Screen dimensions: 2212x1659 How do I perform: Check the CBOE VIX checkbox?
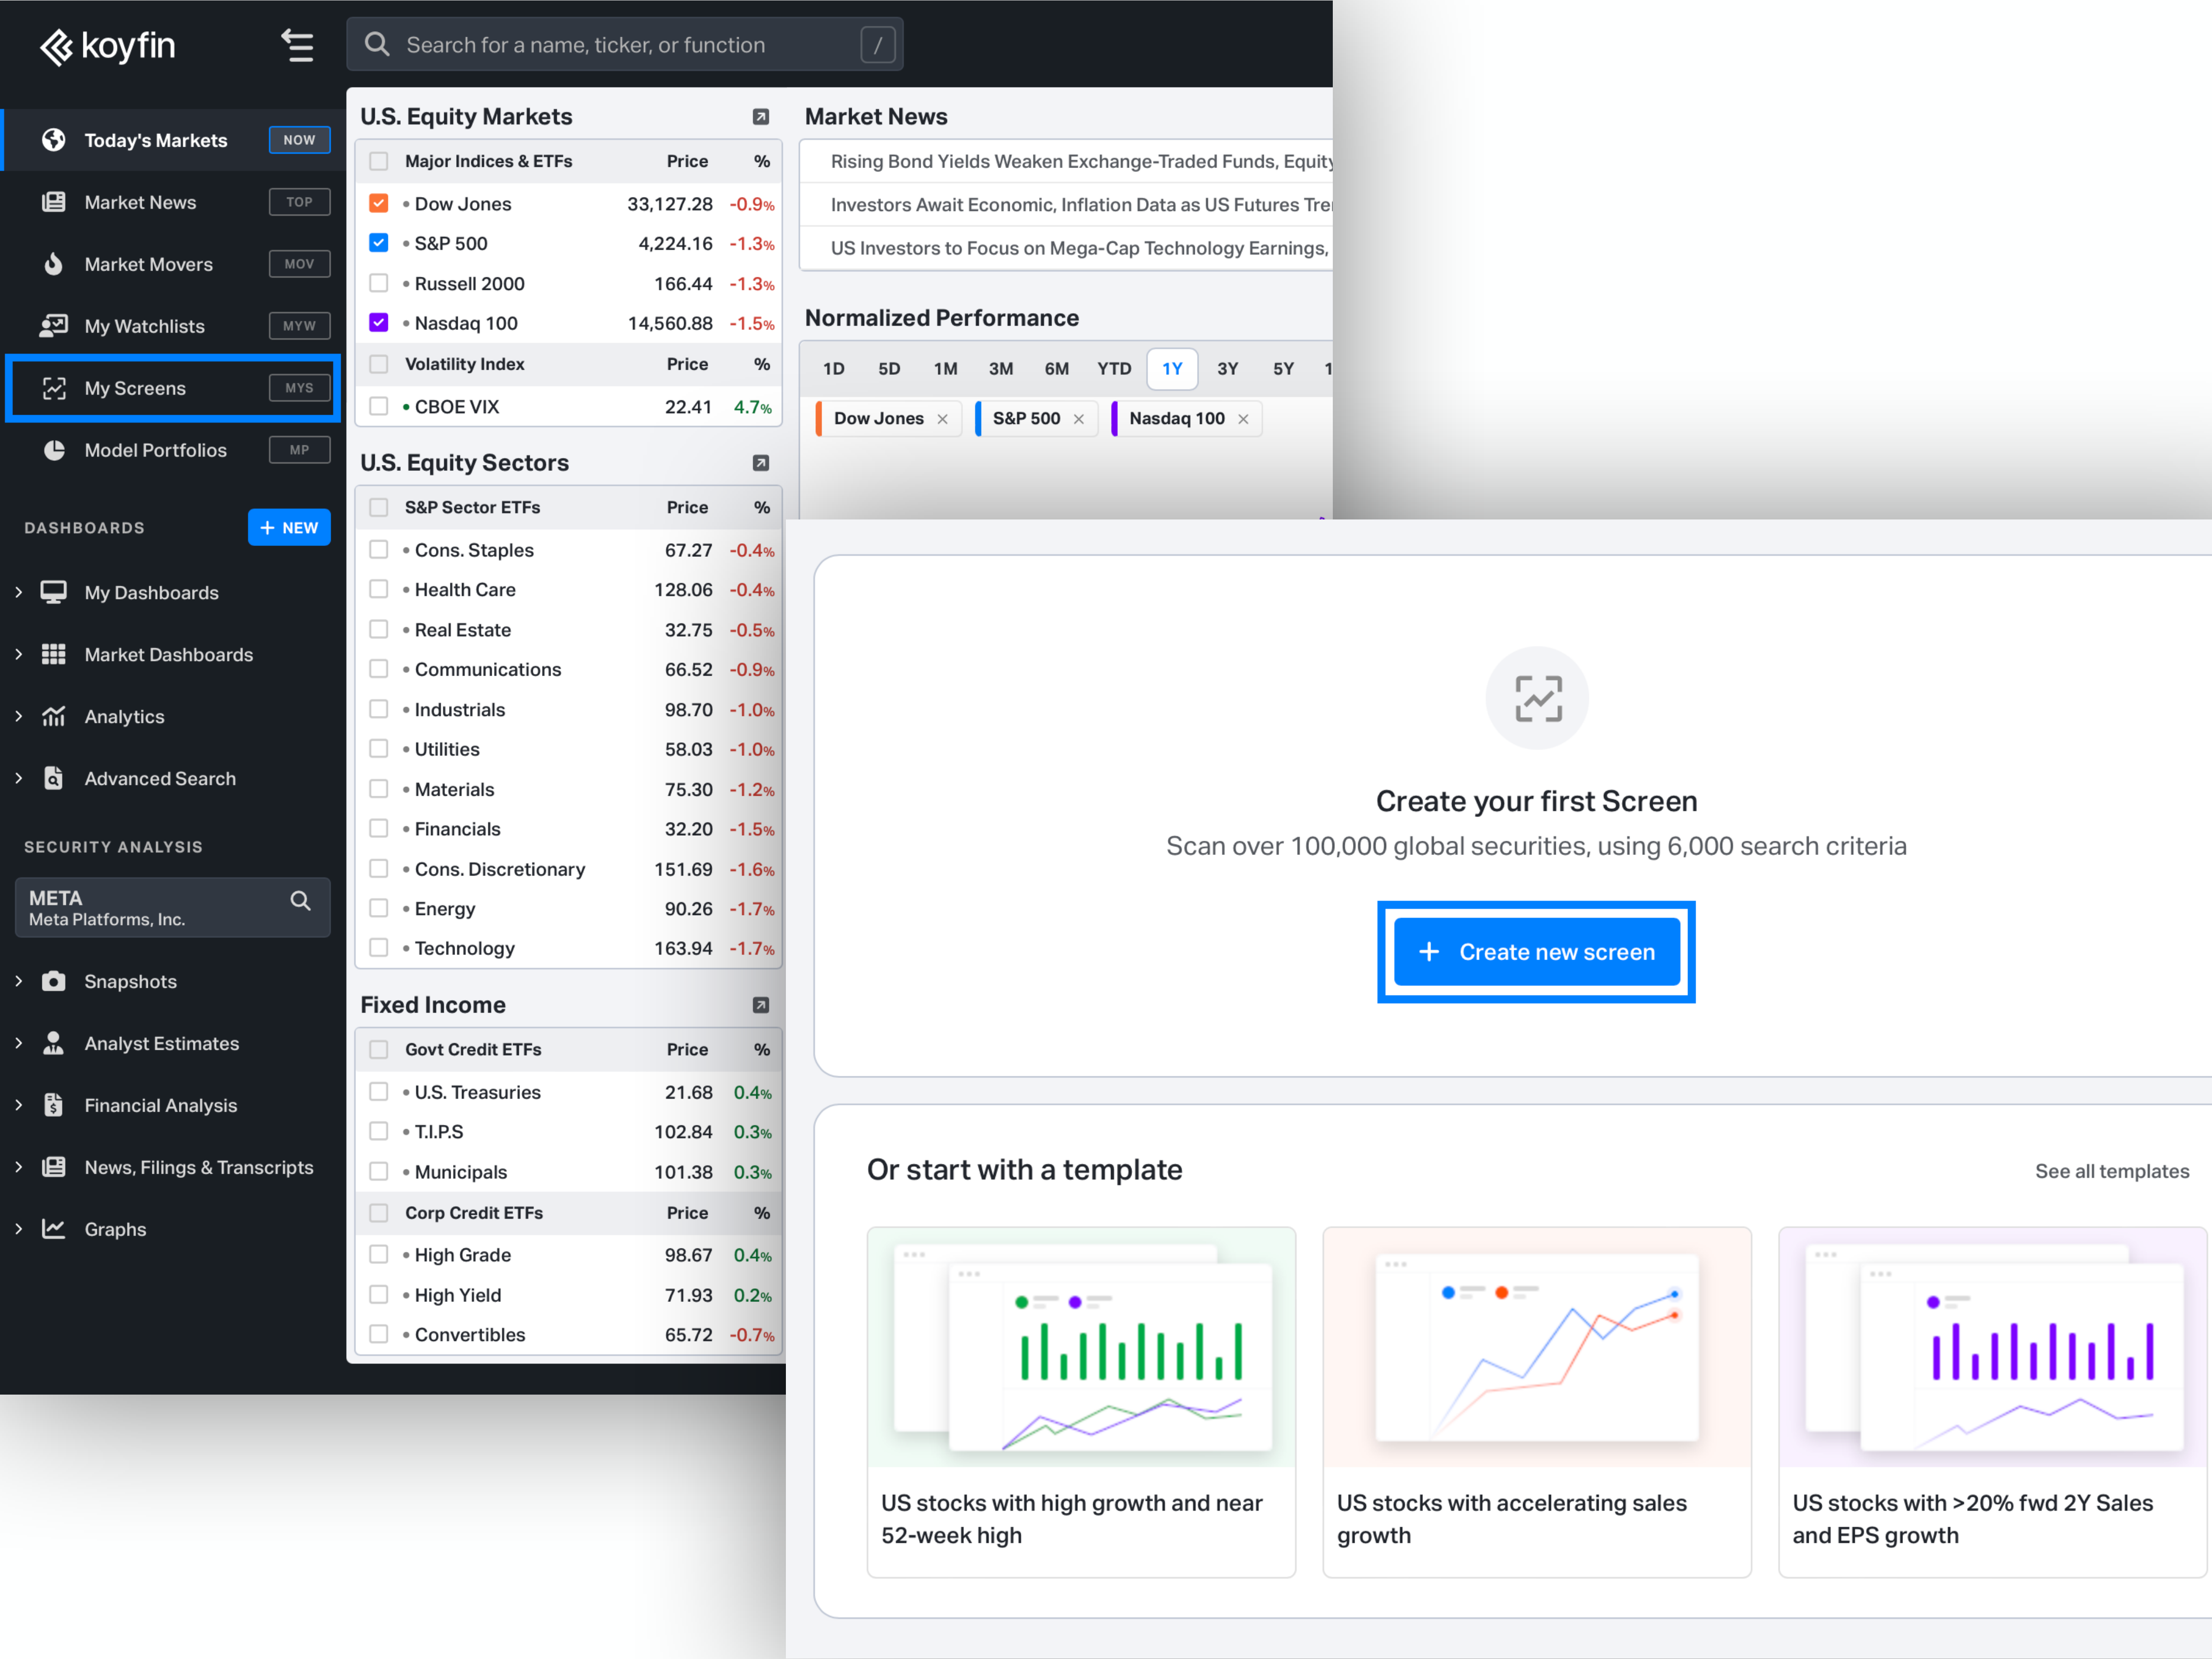point(379,406)
